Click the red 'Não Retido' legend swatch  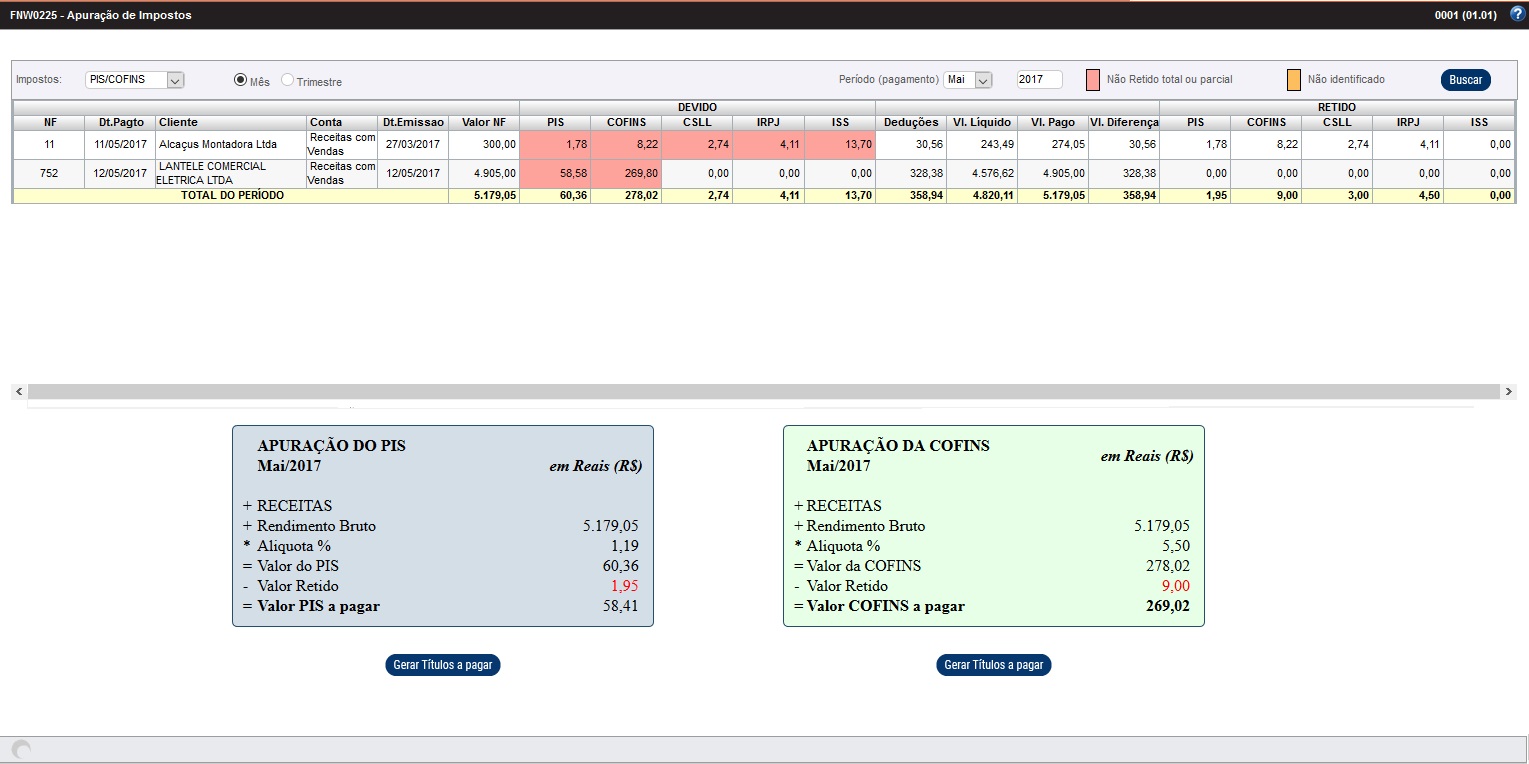click(1093, 80)
